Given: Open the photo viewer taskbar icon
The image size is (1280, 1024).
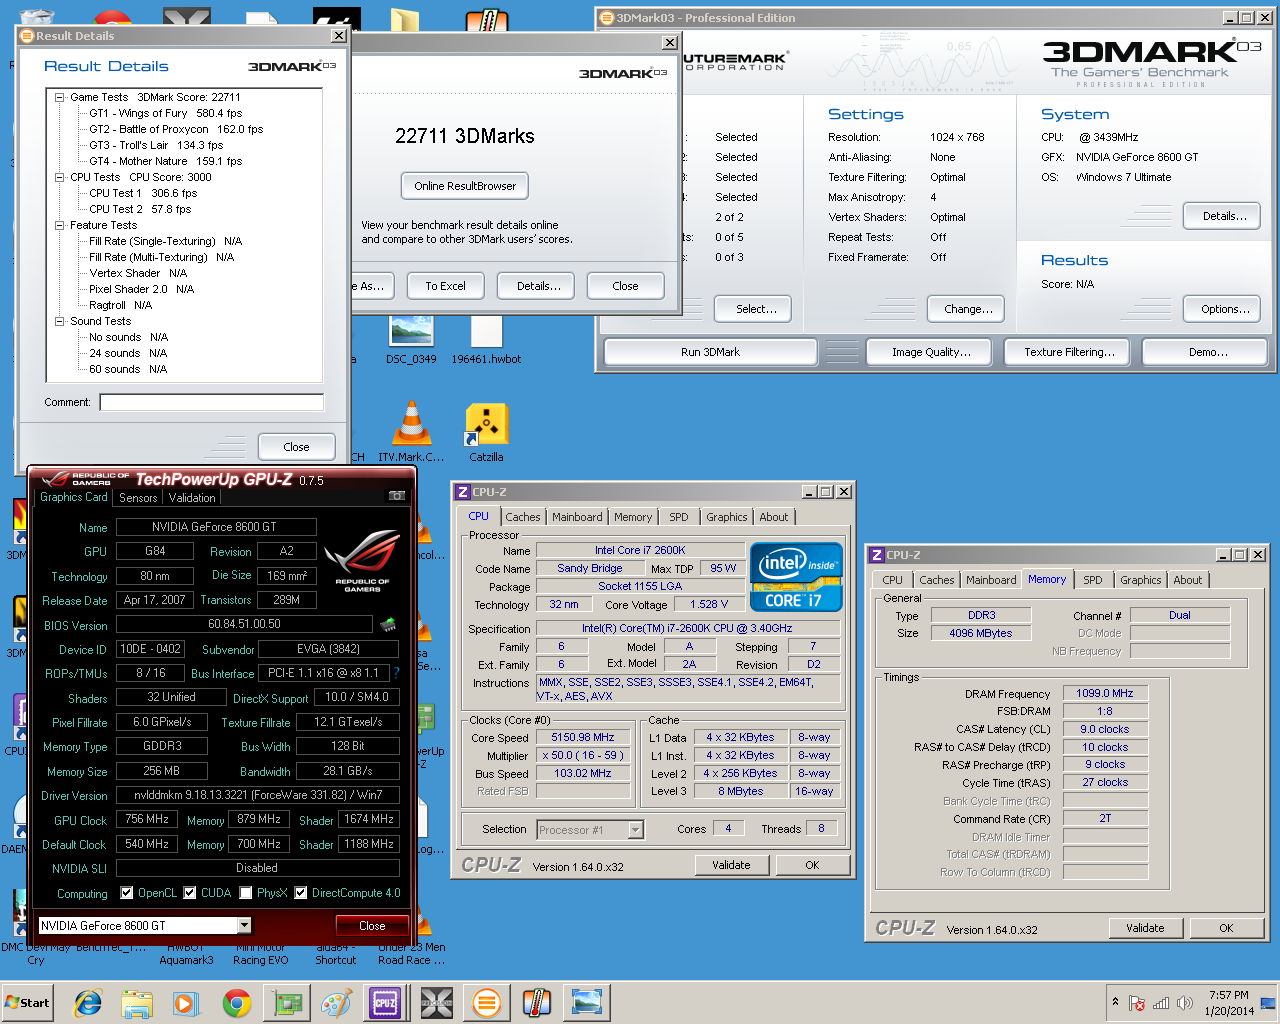Looking at the screenshot, I should [x=587, y=1002].
